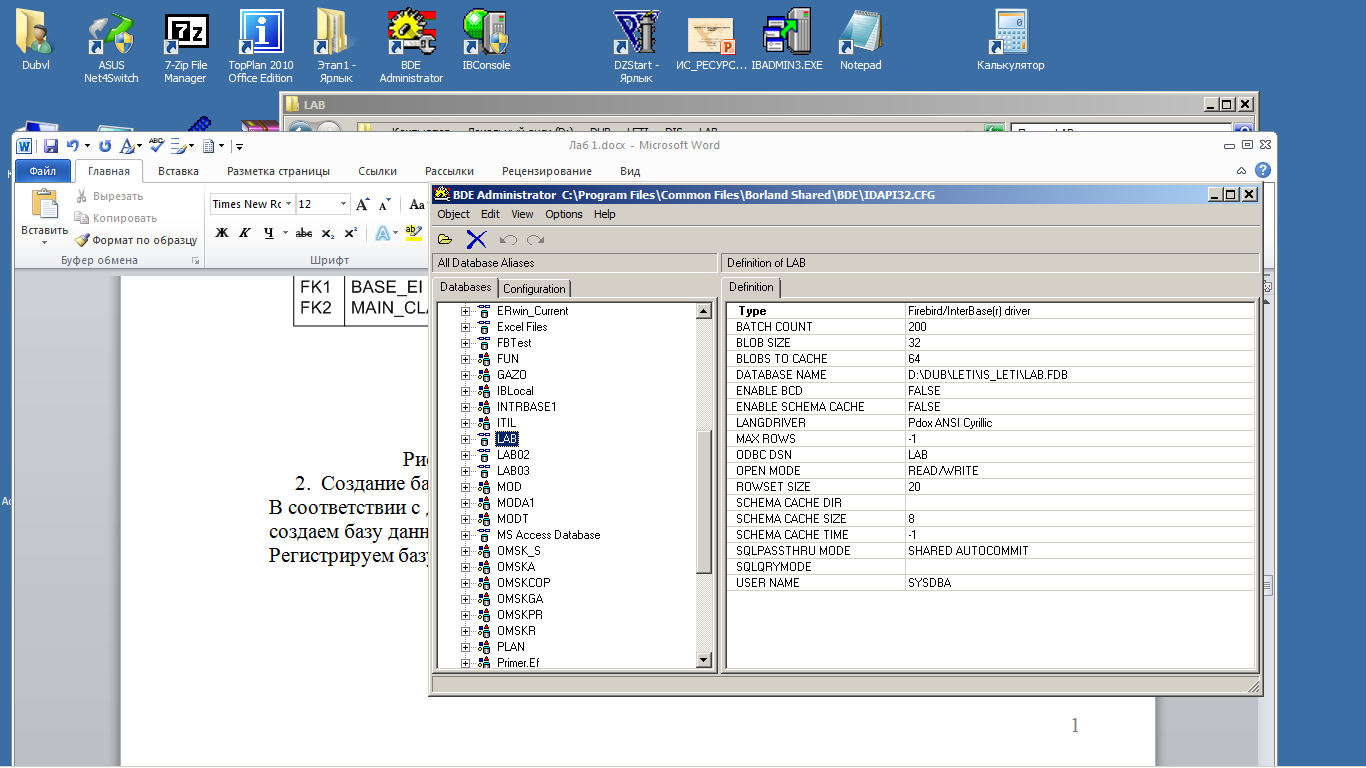Click the Format Painter brush icon
The image size is (1366, 768).
(x=82, y=240)
